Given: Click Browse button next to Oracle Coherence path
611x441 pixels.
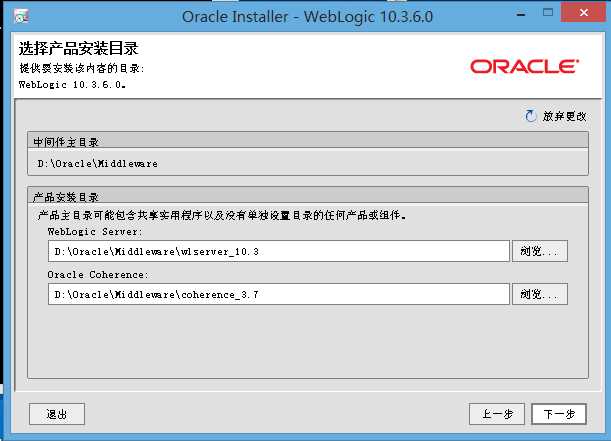Looking at the screenshot, I should 539,294.
